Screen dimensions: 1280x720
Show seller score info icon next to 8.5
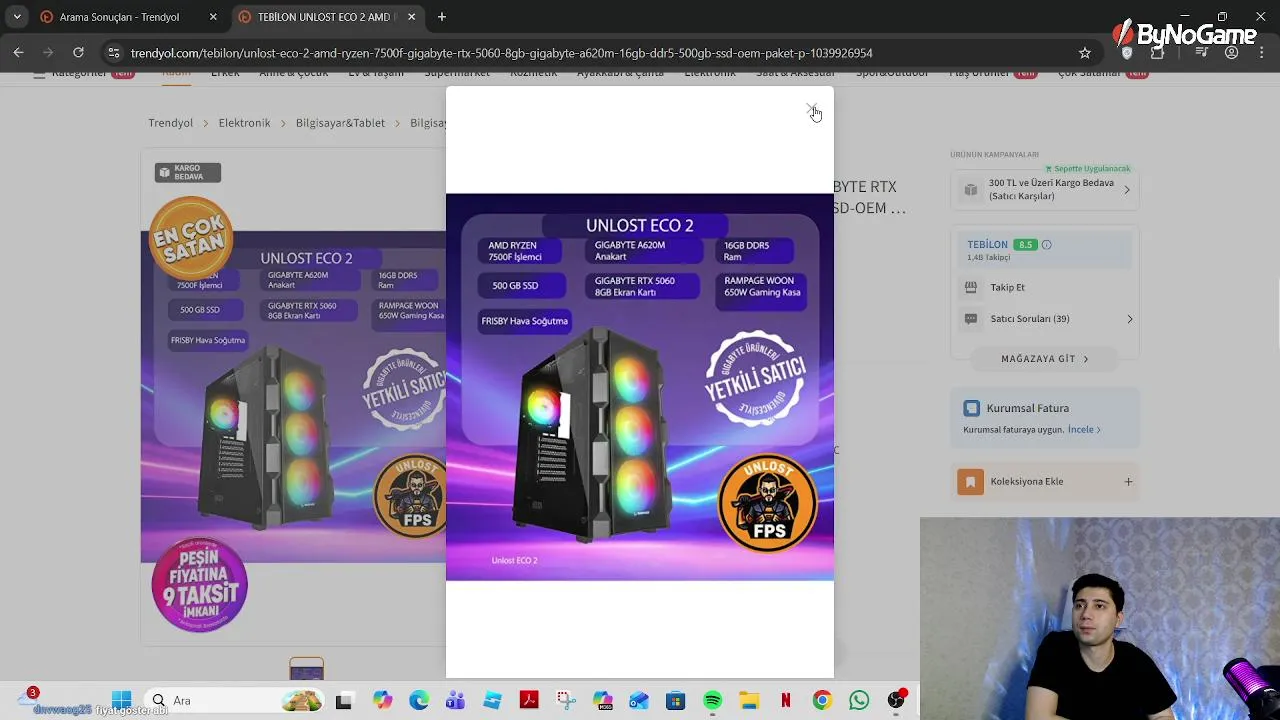(x=1046, y=245)
